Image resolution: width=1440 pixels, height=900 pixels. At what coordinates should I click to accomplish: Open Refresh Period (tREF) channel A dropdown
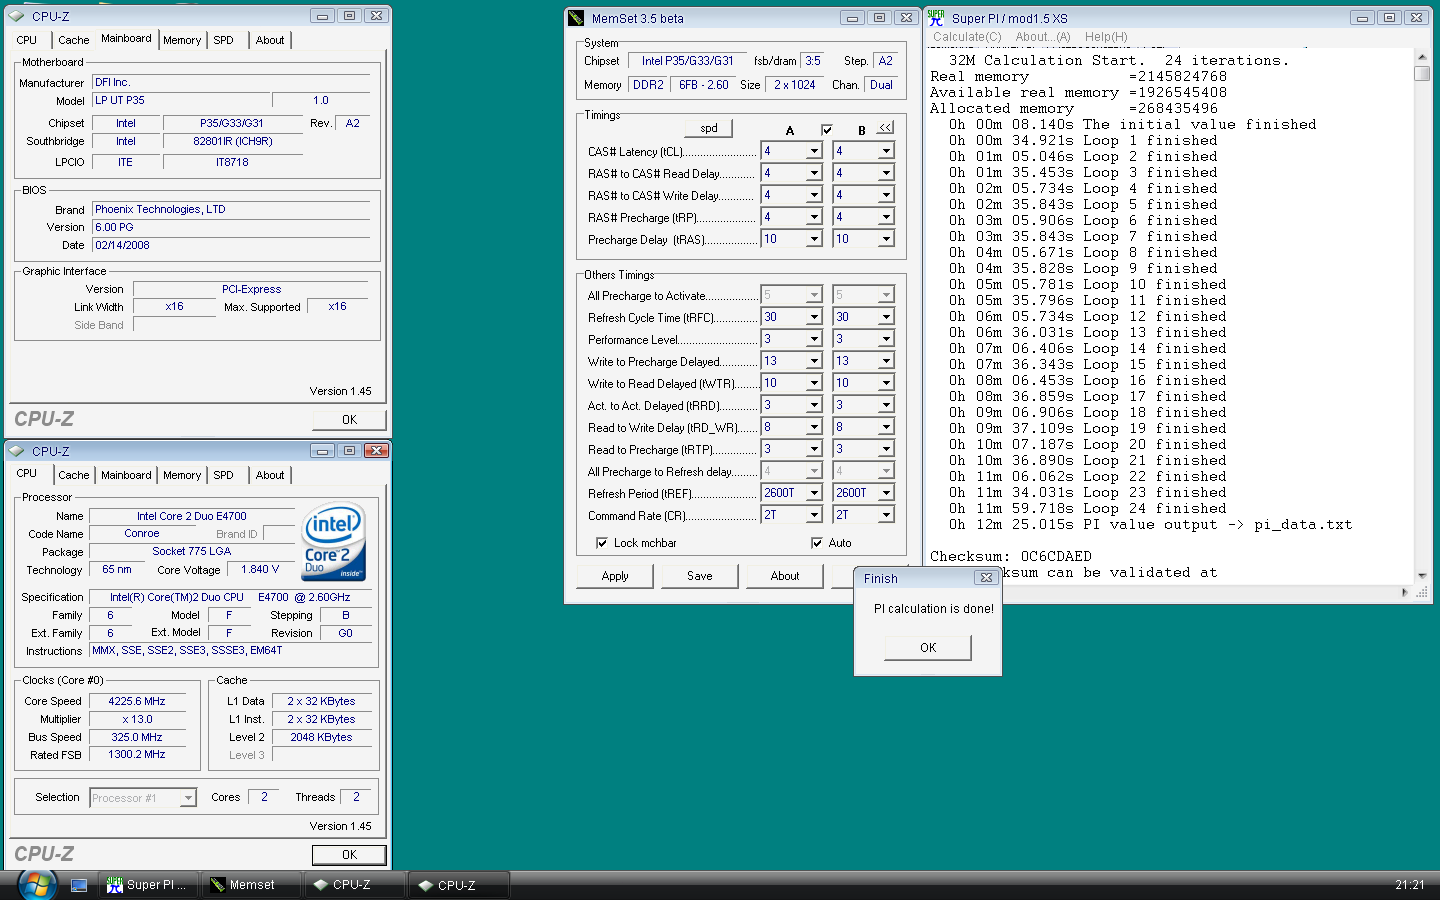[x=814, y=493]
